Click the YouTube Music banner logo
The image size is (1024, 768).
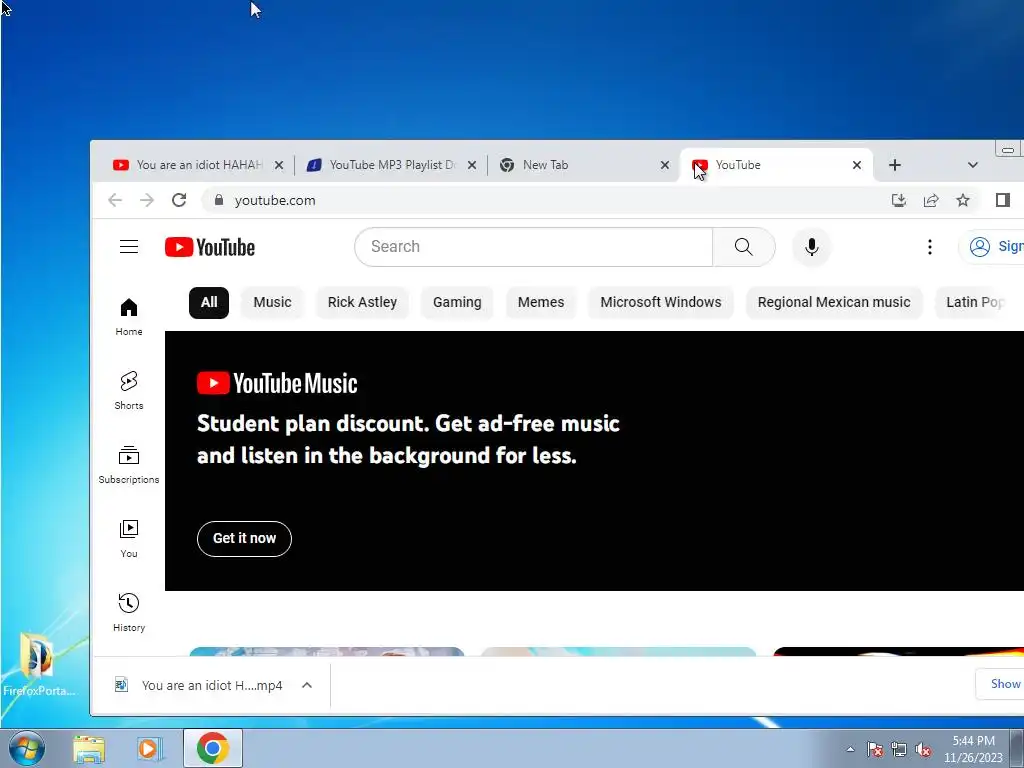coord(277,383)
